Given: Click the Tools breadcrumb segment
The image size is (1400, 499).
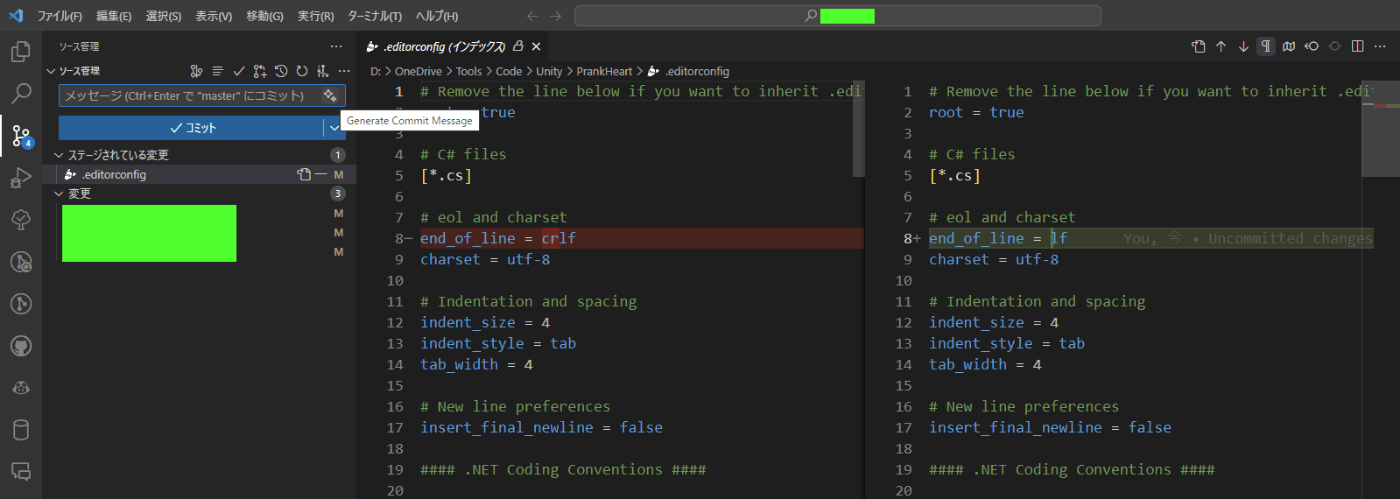Looking at the screenshot, I should pos(468,71).
